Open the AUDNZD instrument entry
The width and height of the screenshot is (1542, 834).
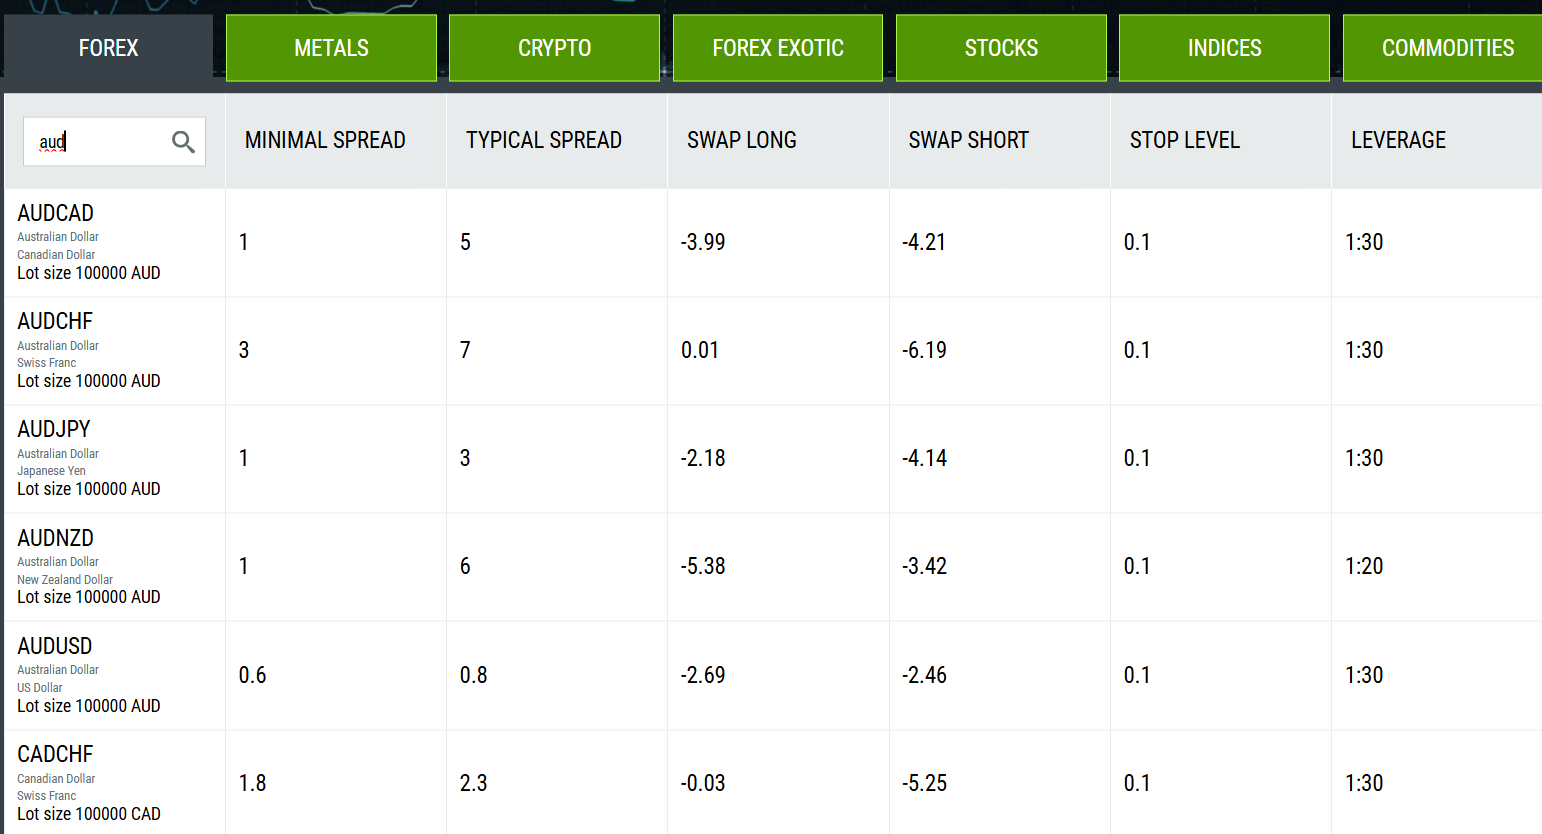point(56,538)
